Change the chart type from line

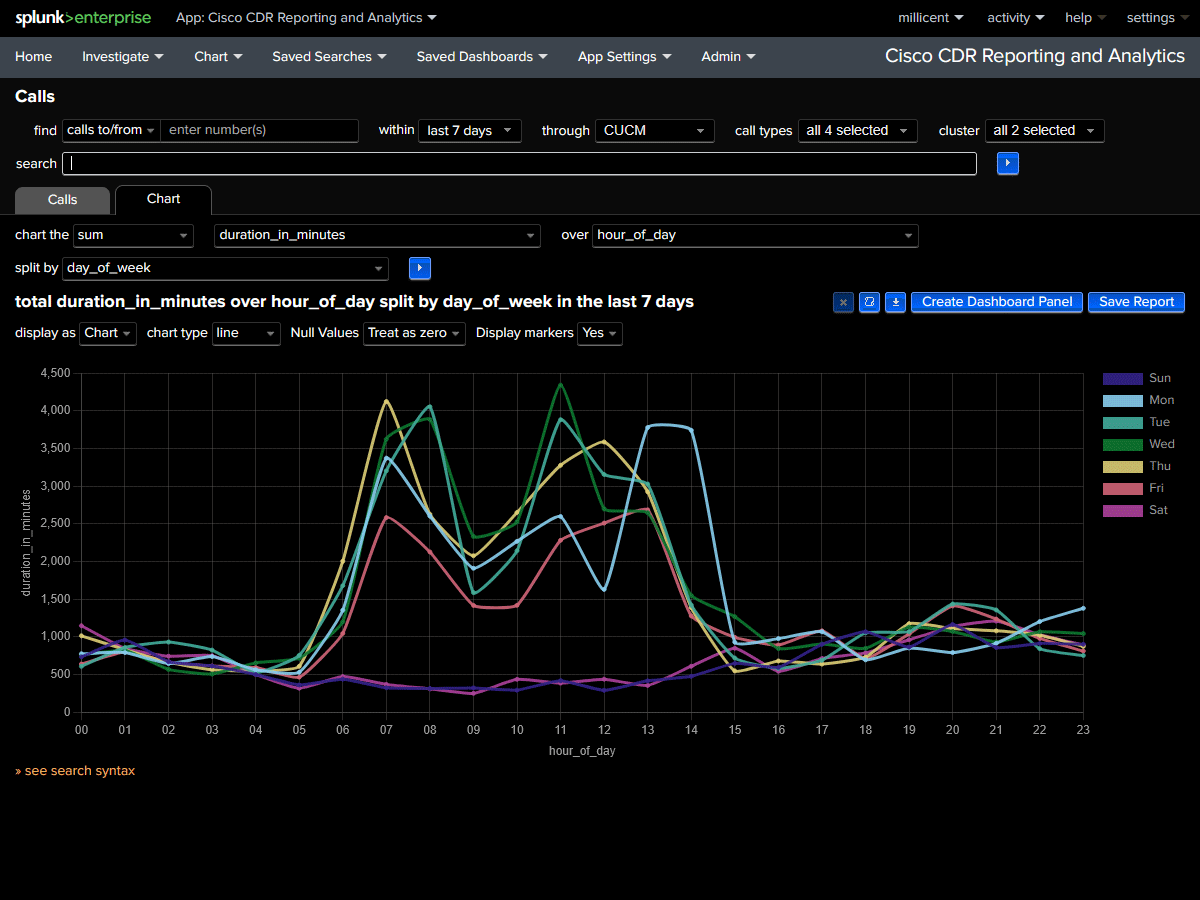[246, 333]
